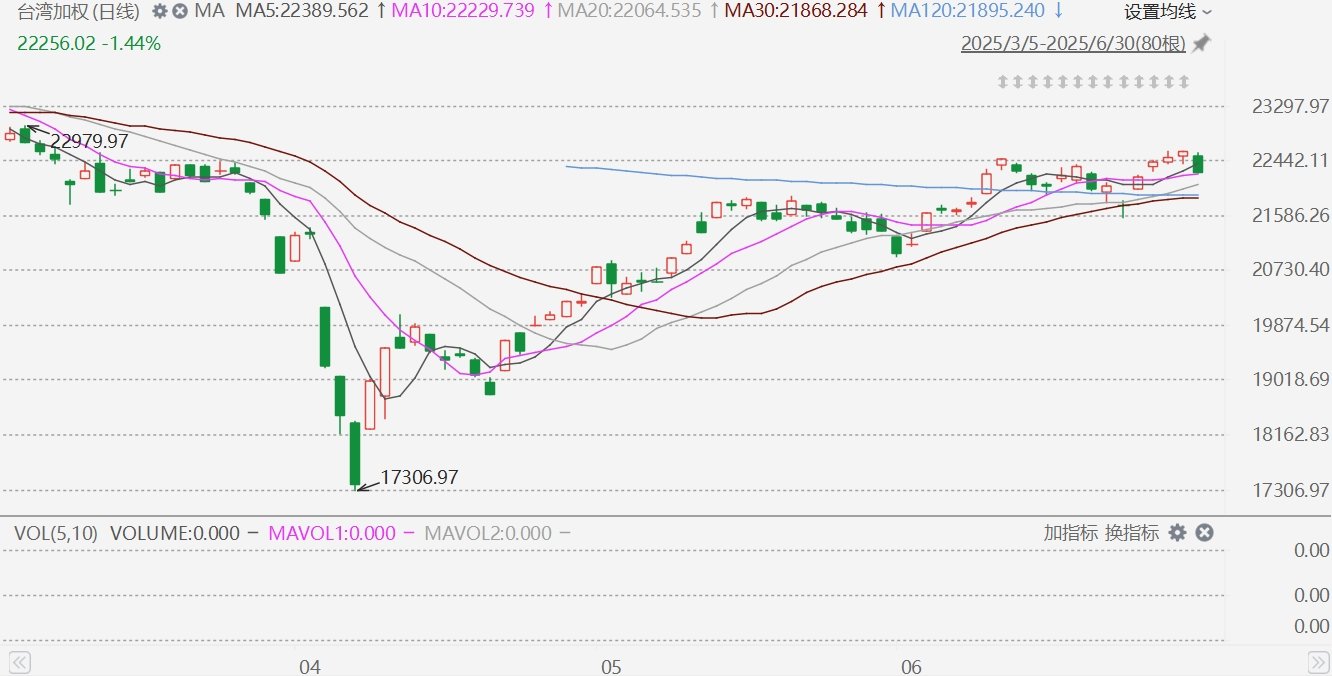Click the 加指标 button
Image resolution: width=1332 pixels, height=676 pixels.
(1071, 533)
